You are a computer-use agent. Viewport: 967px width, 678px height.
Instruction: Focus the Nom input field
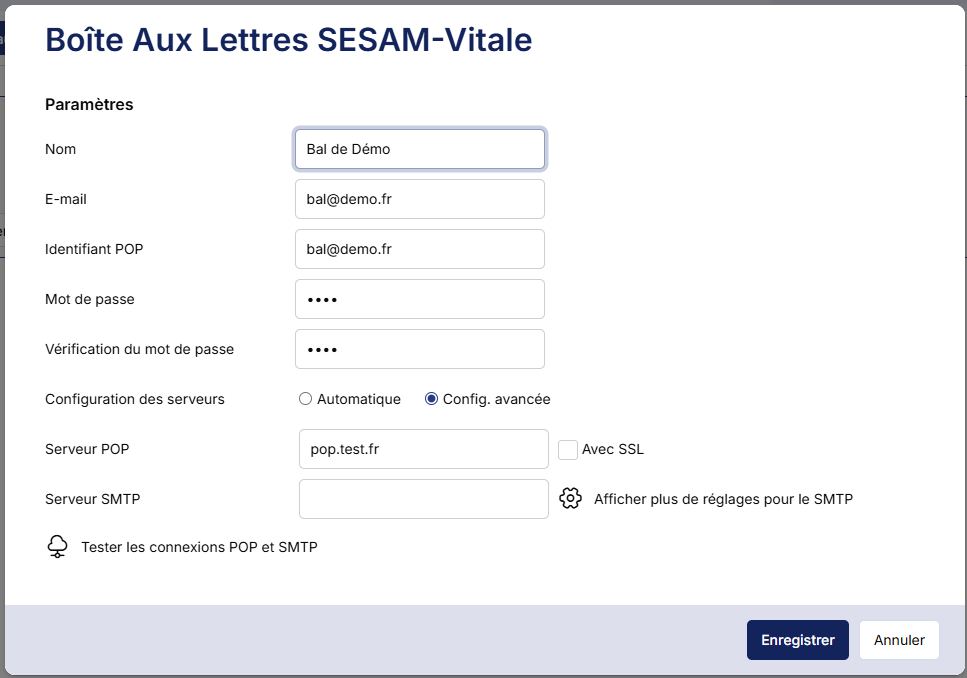pos(420,149)
